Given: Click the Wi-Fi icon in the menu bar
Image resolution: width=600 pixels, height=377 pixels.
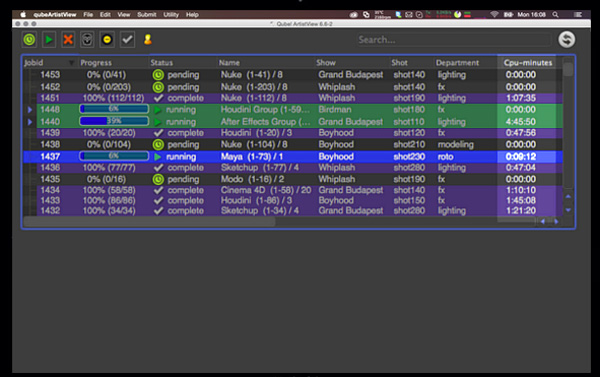Looking at the screenshot, I should (x=494, y=15).
